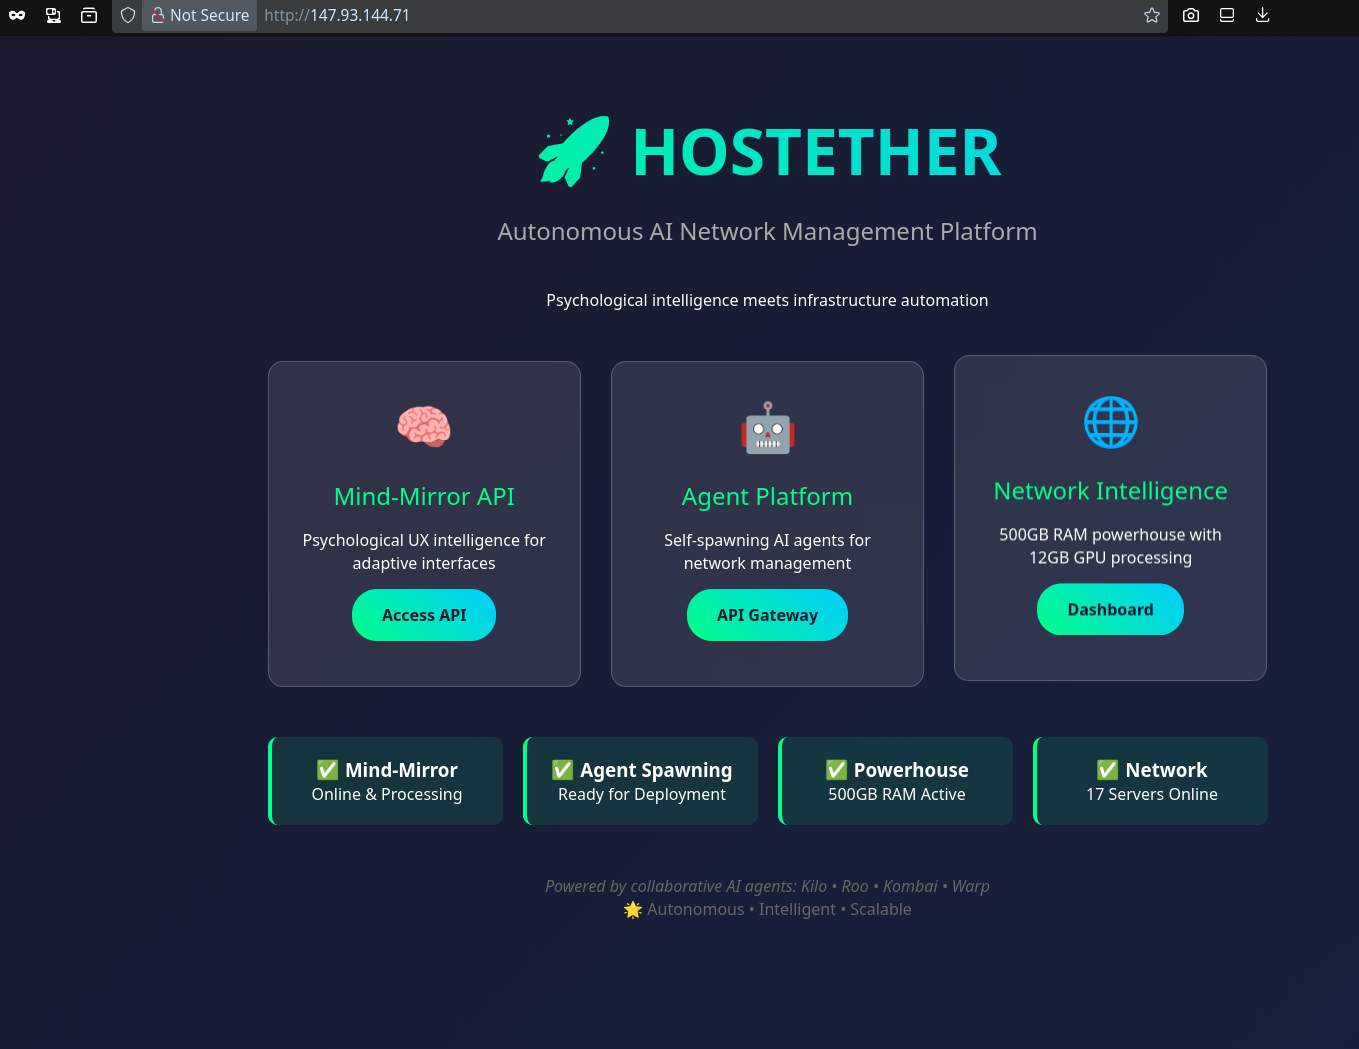Click the tracking protection shield icon

[128, 15]
